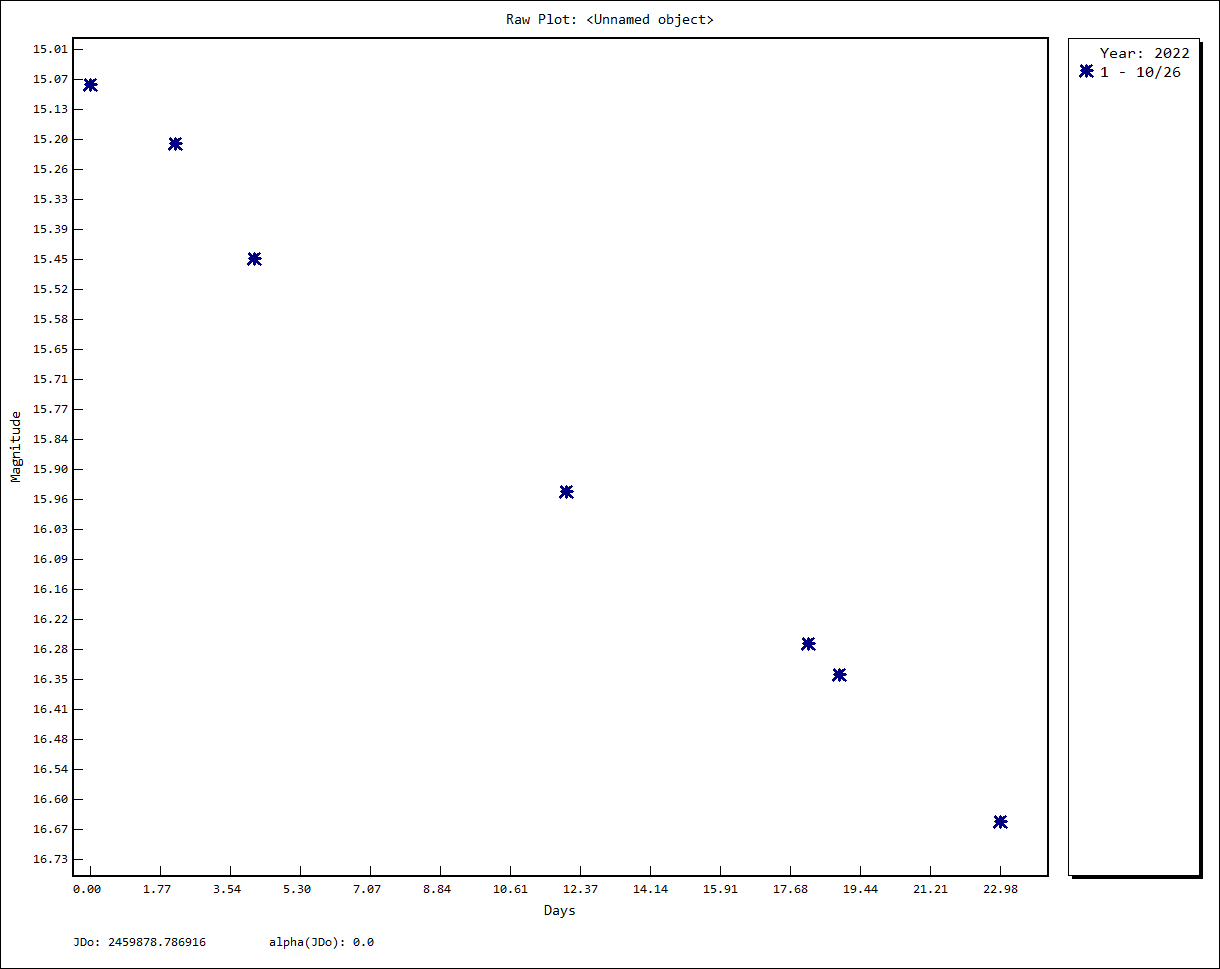Click the legend star marker for session 1

coord(1086,71)
